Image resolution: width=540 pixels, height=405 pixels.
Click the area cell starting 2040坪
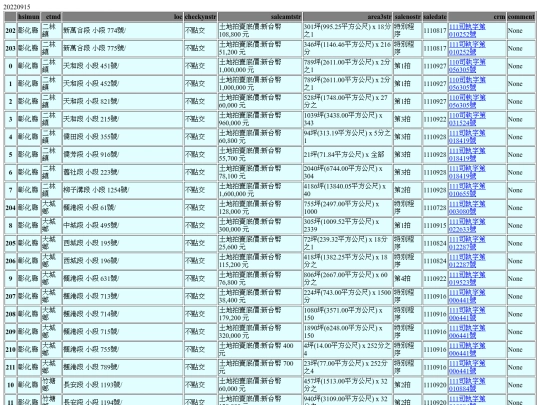(347, 172)
